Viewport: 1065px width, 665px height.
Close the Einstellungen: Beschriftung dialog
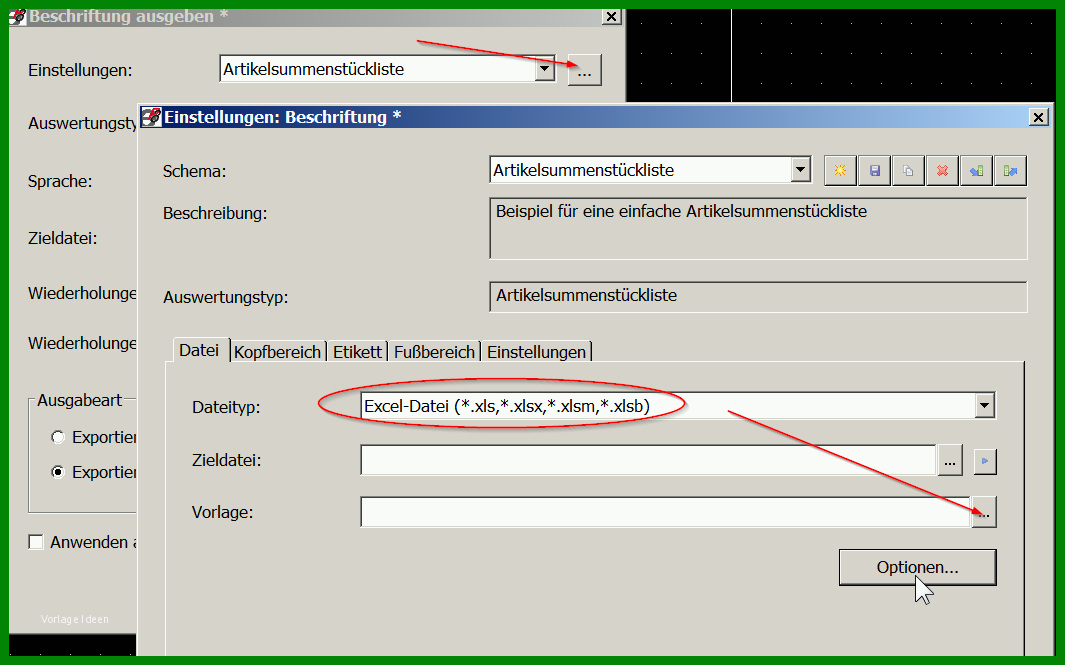point(1039,117)
